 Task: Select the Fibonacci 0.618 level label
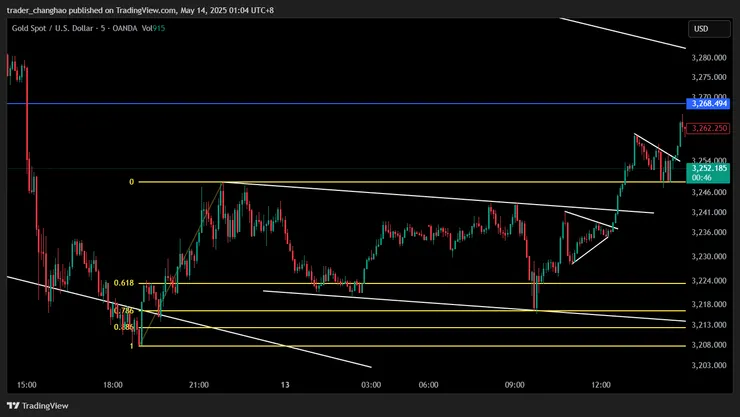point(124,283)
